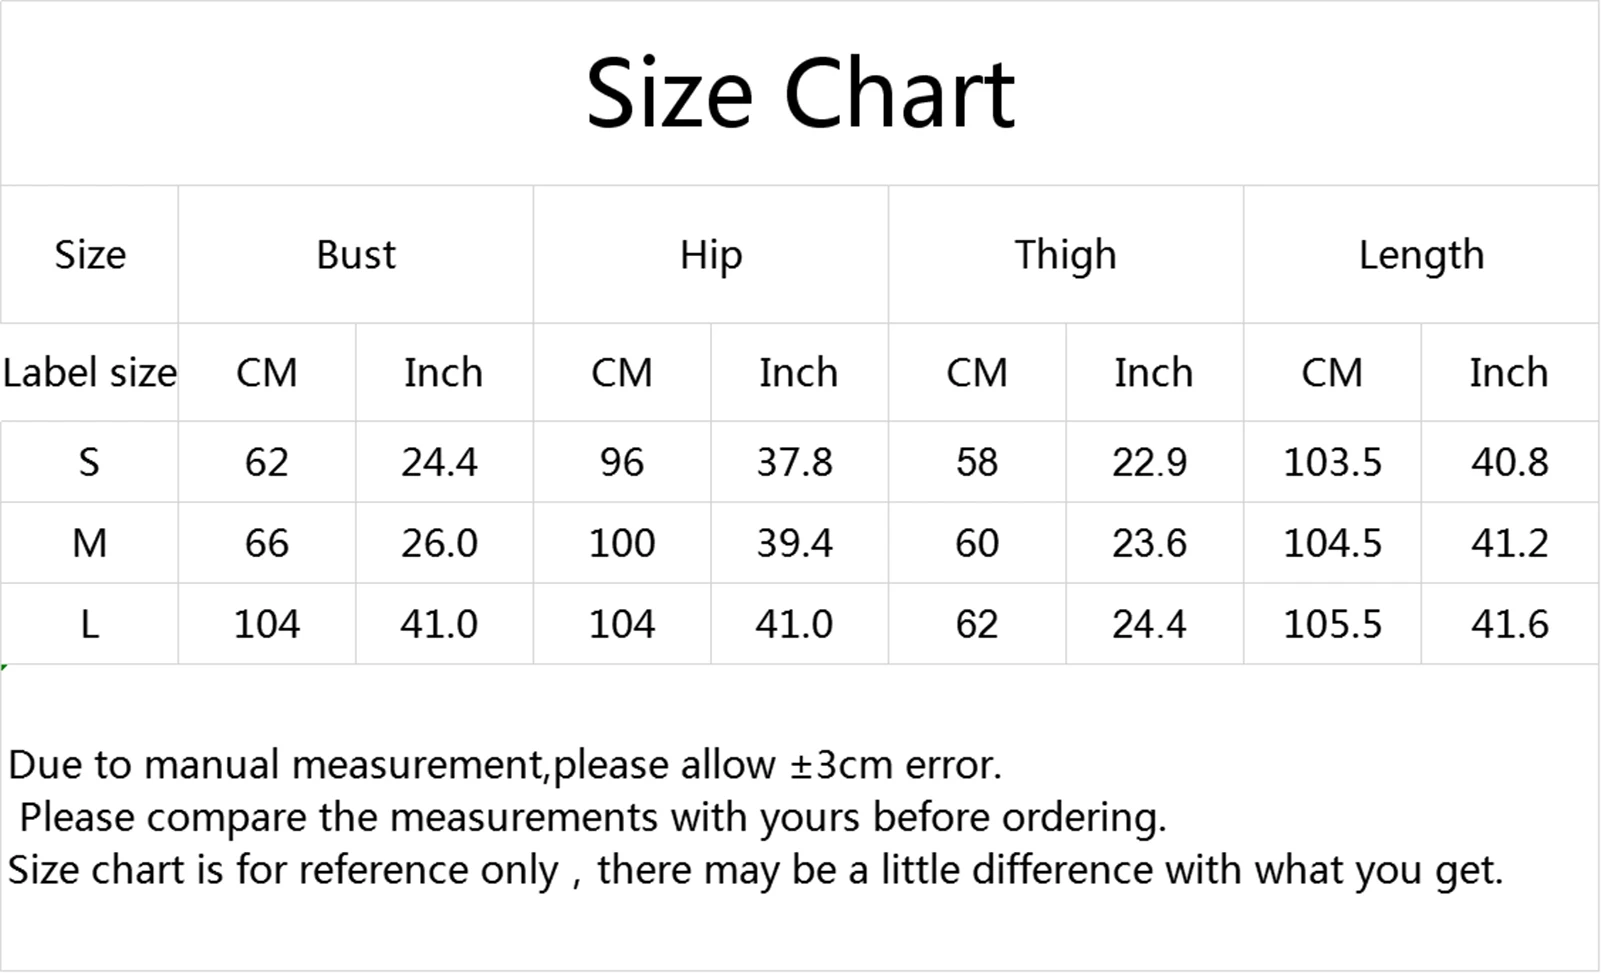This screenshot has height=973, width=1601.
Task: Select the Length column header
Action: click(1421, 255)
